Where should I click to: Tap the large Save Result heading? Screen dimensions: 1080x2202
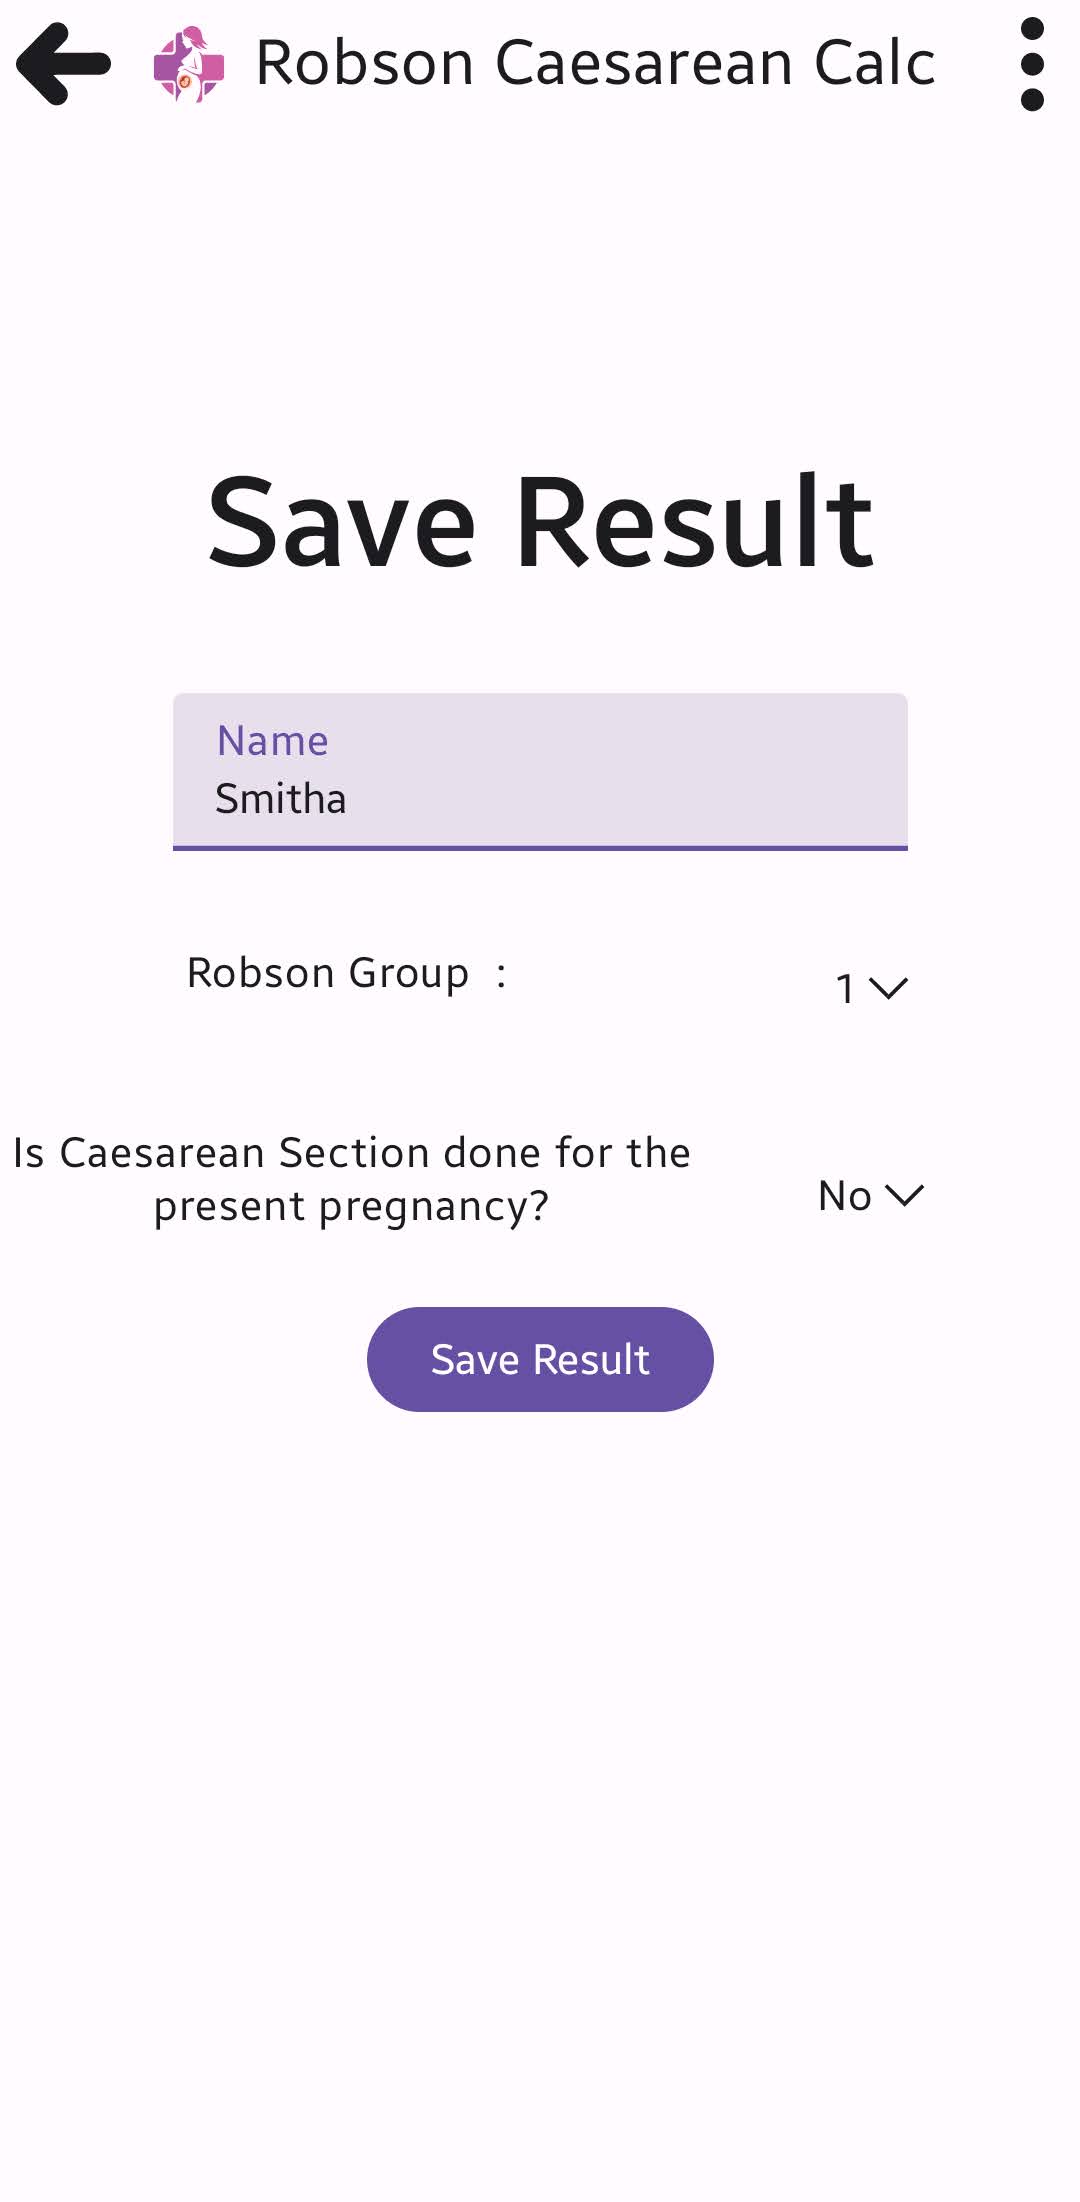click(x=540, y=522)
